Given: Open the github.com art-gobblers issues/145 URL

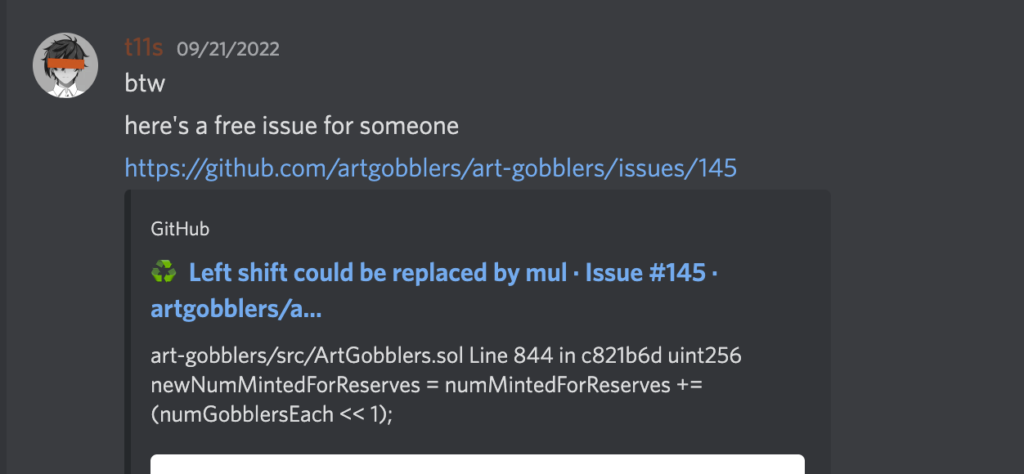Looking at the screenshot, I should pyautogui.click(x=430, y=167).
